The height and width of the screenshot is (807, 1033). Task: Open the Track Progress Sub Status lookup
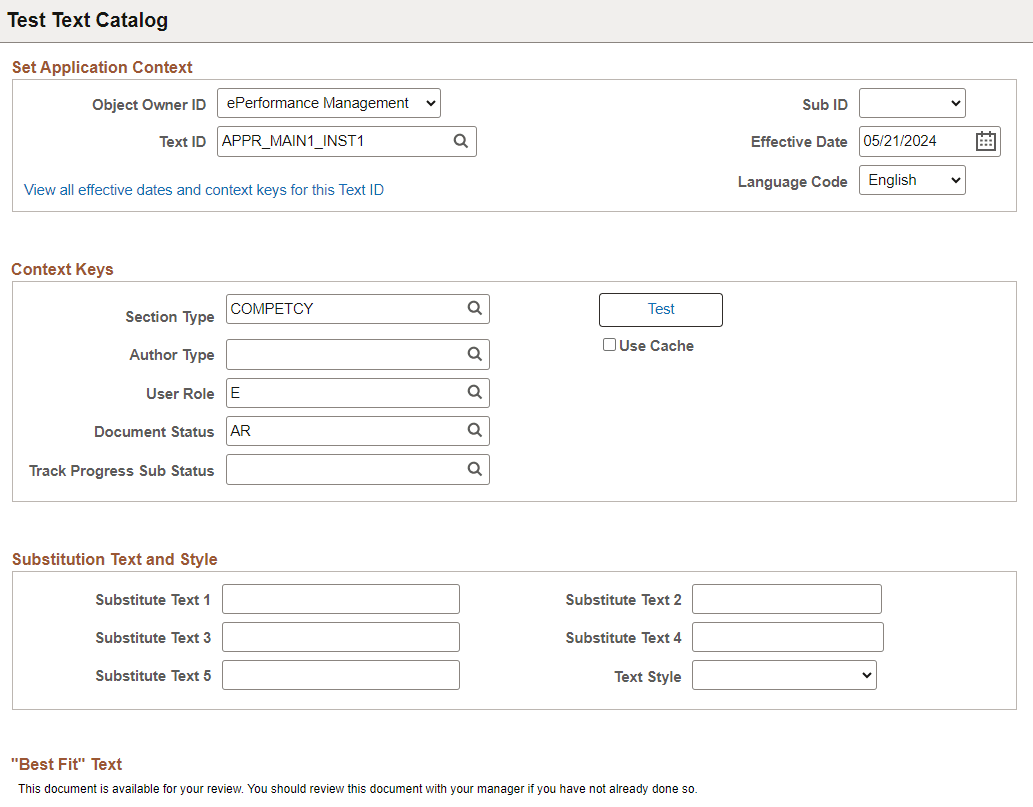point(474,468)
